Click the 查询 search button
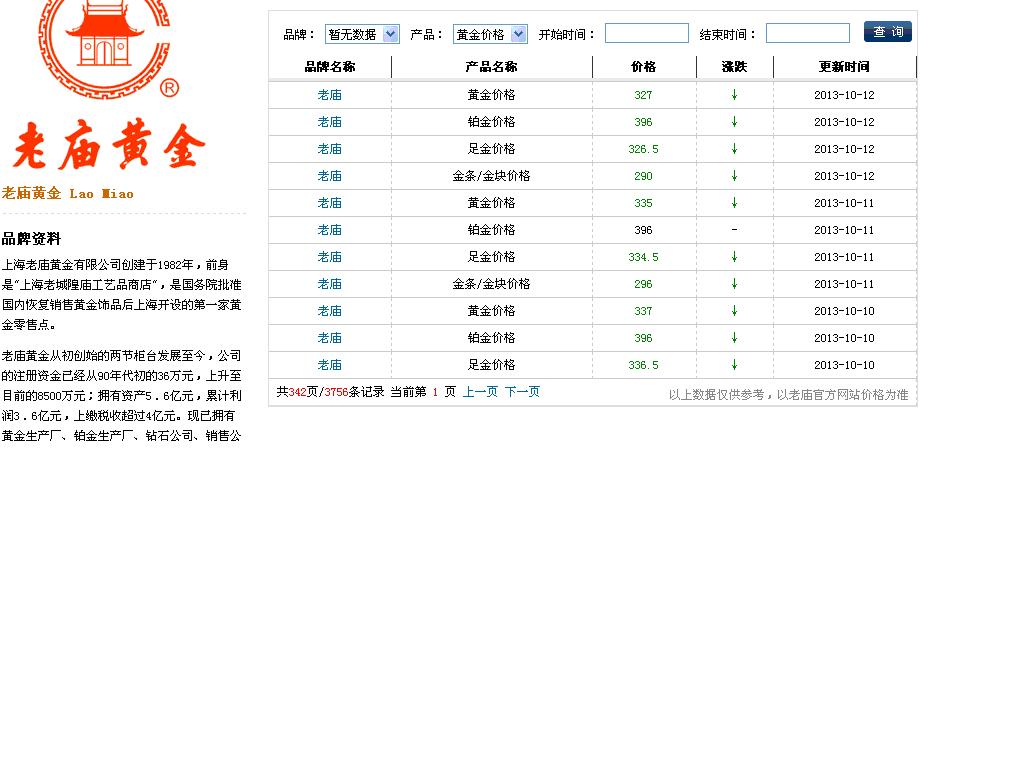Viewport: 1024px width, 768px height. click(x=888, y=32)
